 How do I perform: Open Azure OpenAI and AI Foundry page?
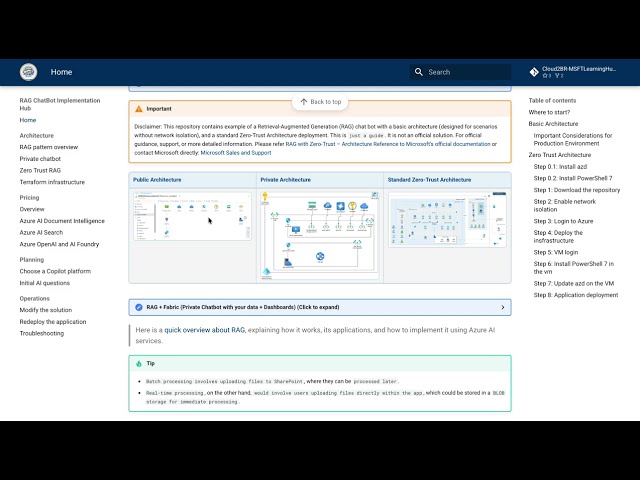click(59, 244)
